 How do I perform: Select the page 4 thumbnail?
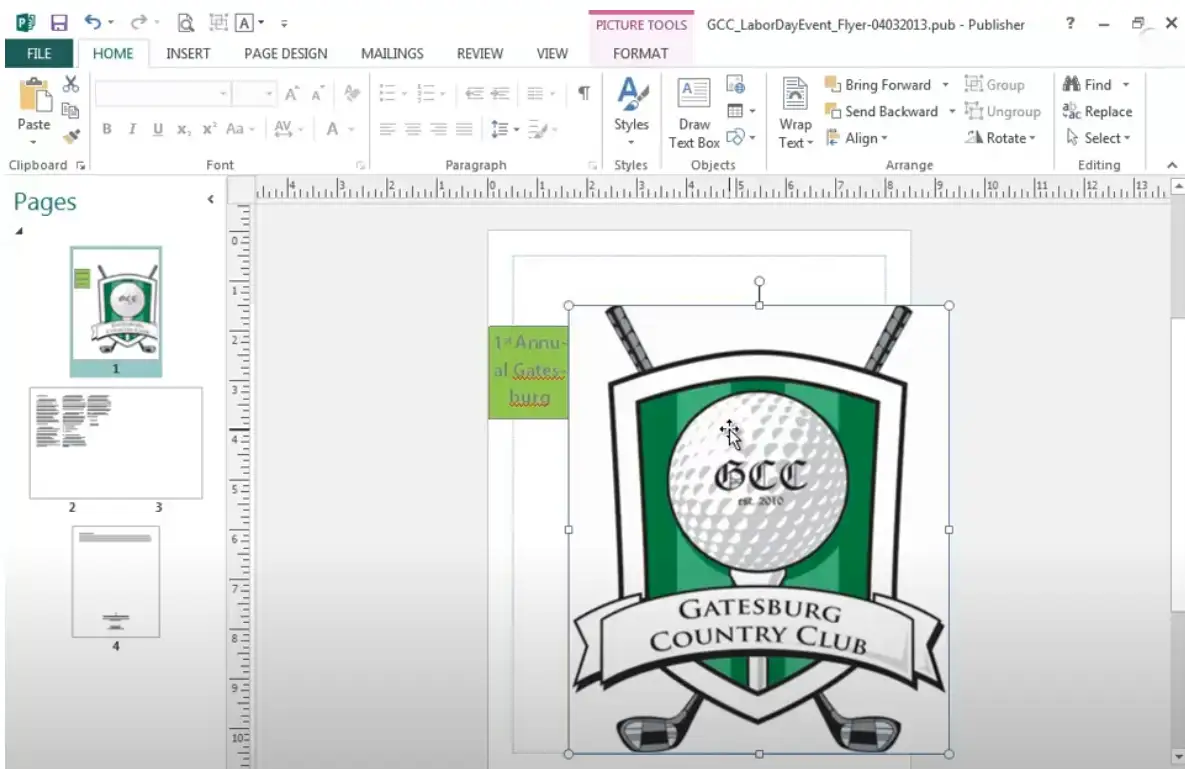(x=115, y=581)
